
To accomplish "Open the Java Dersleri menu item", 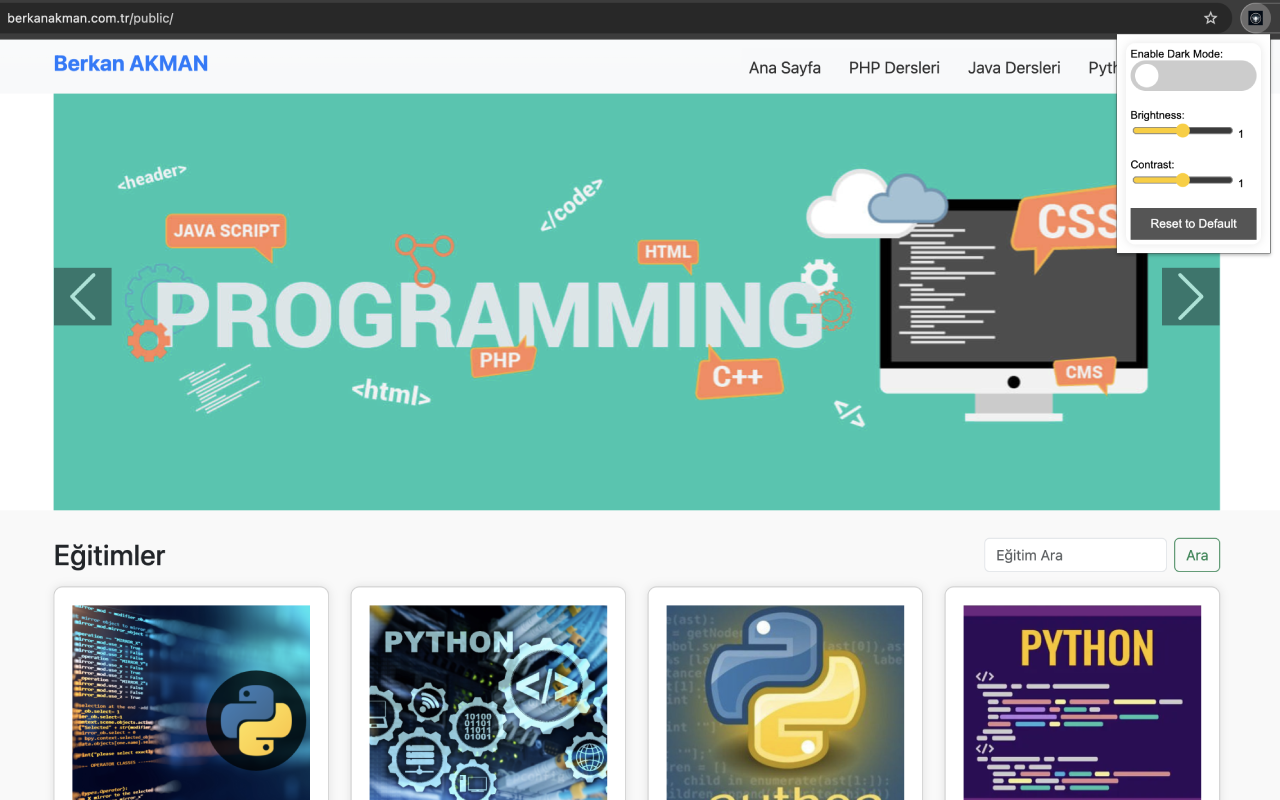I will (1014, 68).
